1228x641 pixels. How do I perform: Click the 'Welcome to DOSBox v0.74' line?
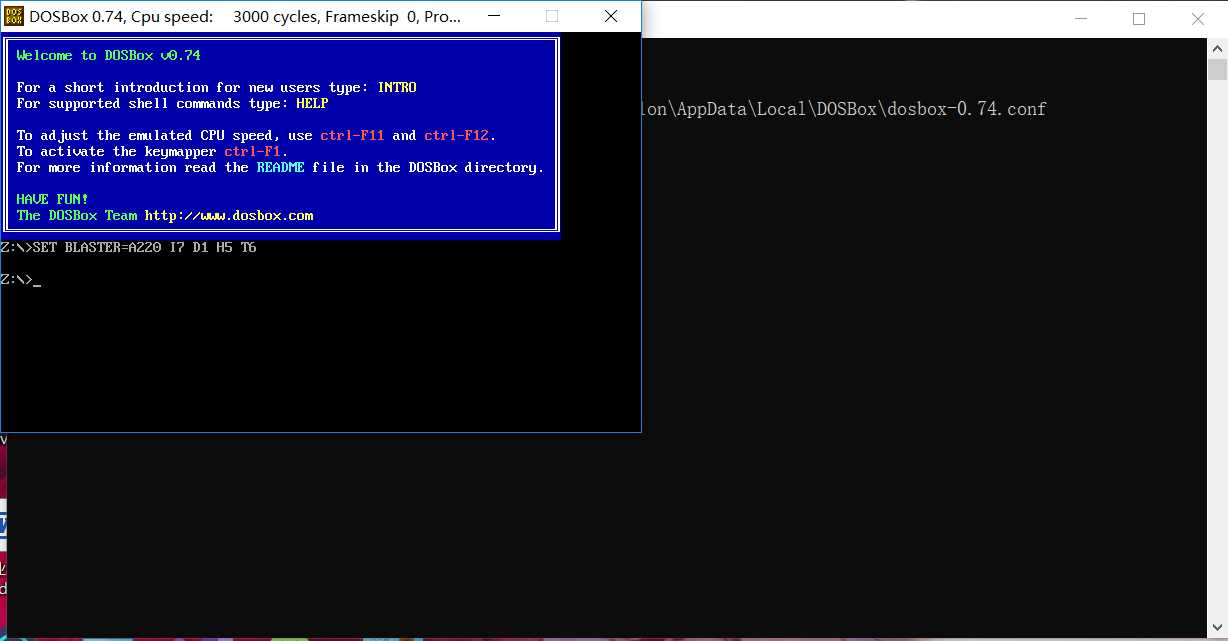tap(108, 55)
